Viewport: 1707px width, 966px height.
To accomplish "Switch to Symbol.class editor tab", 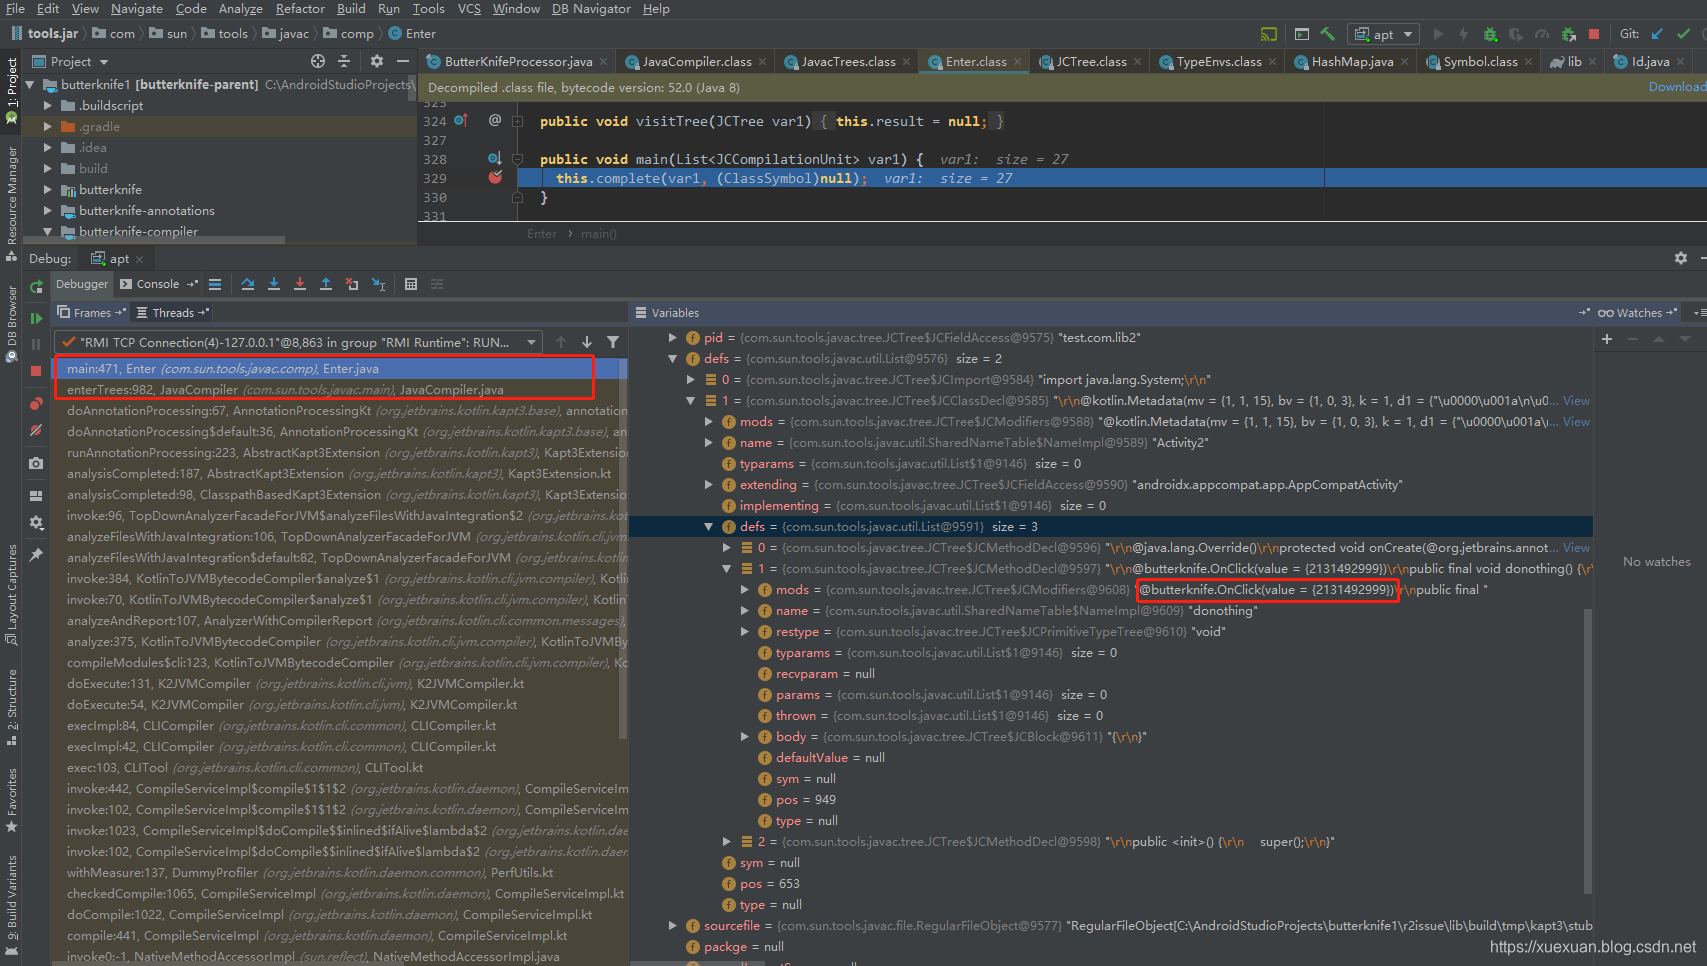I will pyautogui.click(x=1480, y=61).
